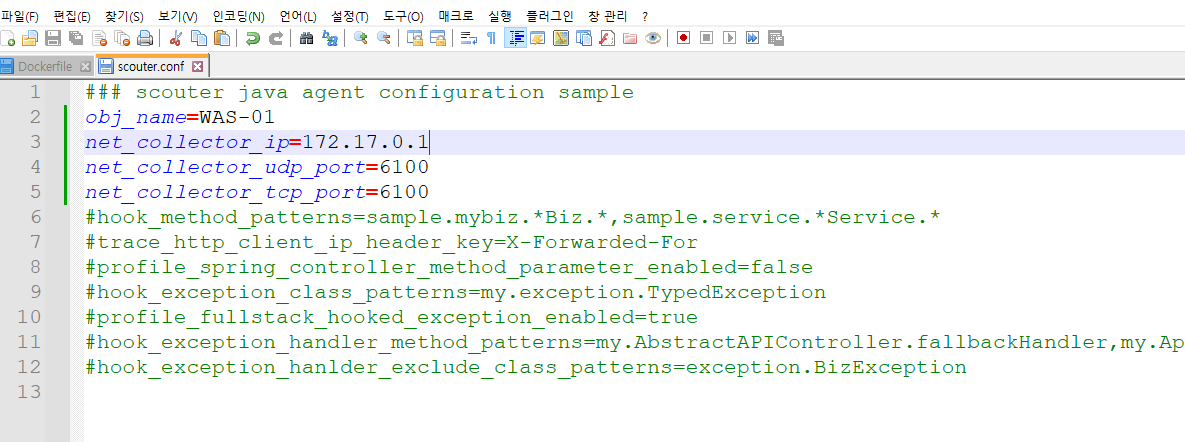1185x442 pixels.
Task: Click the Close All documents icon
Action: tap(122, 38)
